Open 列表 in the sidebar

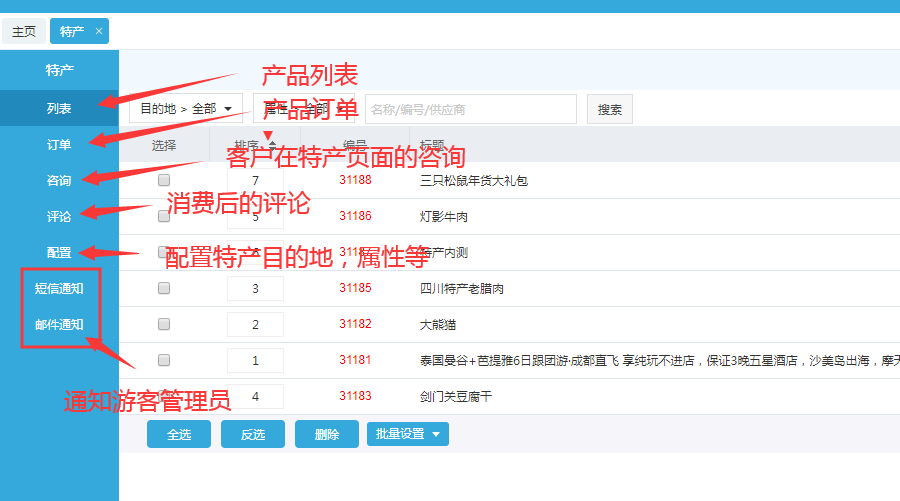[59, 108]
